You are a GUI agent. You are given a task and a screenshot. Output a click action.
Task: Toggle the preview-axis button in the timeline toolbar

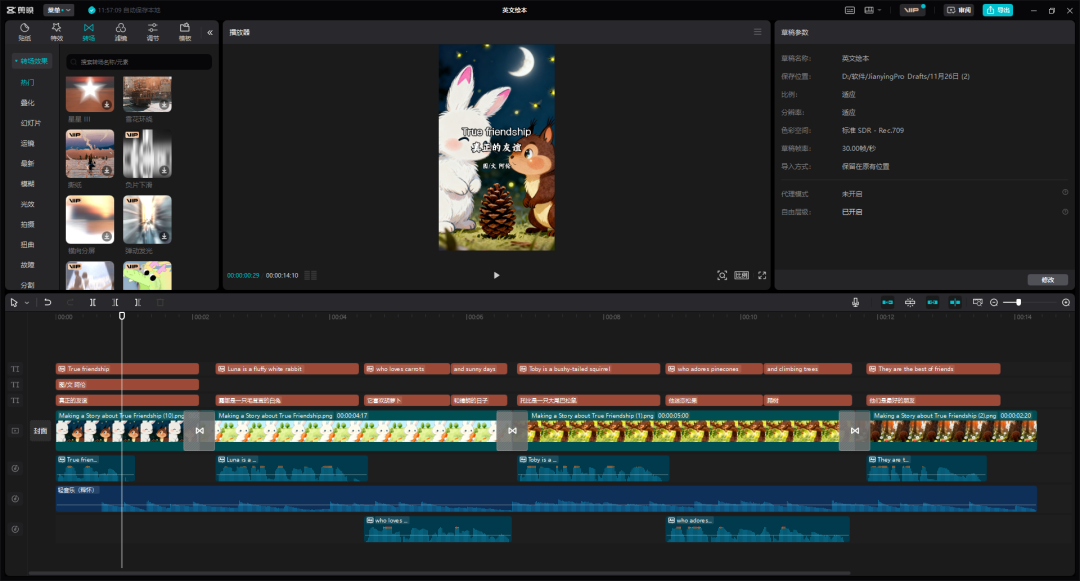[955, 302]
